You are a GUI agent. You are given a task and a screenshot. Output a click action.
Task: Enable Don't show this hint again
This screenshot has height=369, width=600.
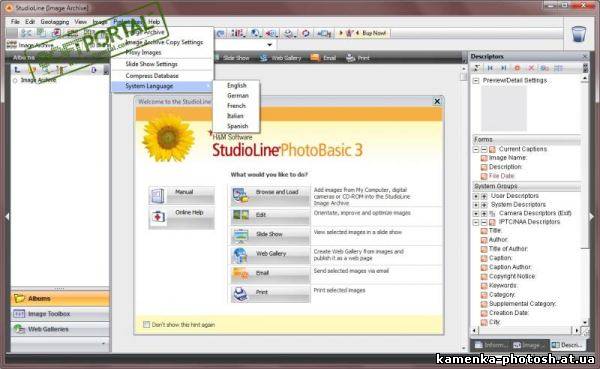pyautogui.click(x=146, y=324)
